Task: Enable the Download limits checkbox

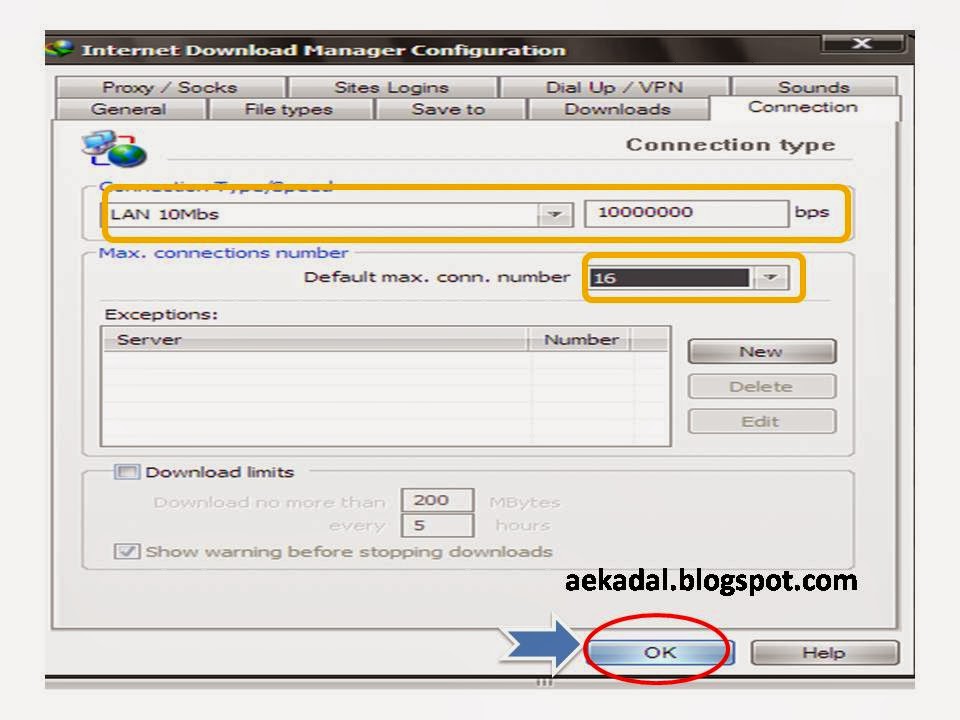Action: [127, 472]
